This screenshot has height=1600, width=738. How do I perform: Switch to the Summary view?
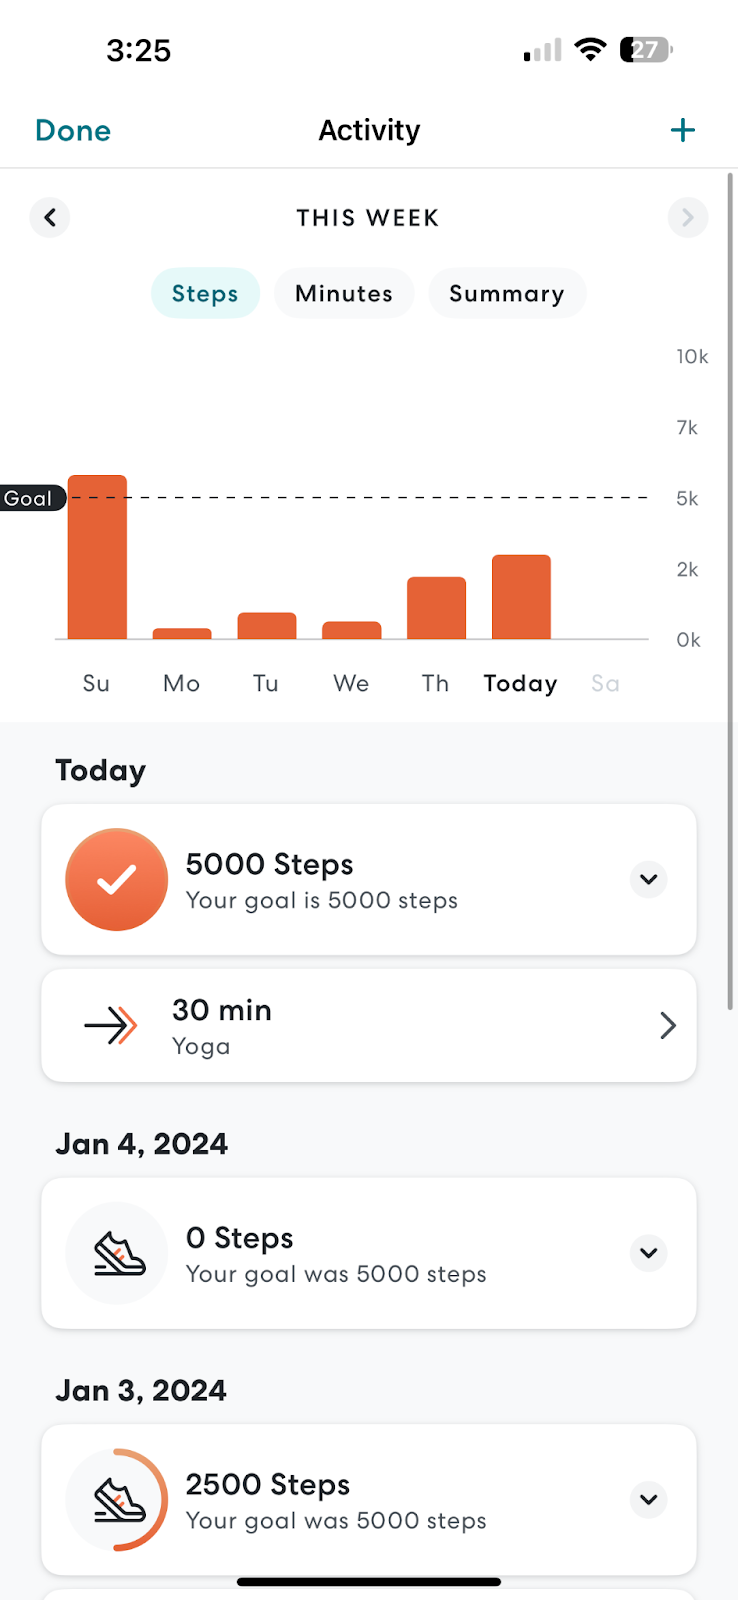pyautogui.click(x=507, y=293)
